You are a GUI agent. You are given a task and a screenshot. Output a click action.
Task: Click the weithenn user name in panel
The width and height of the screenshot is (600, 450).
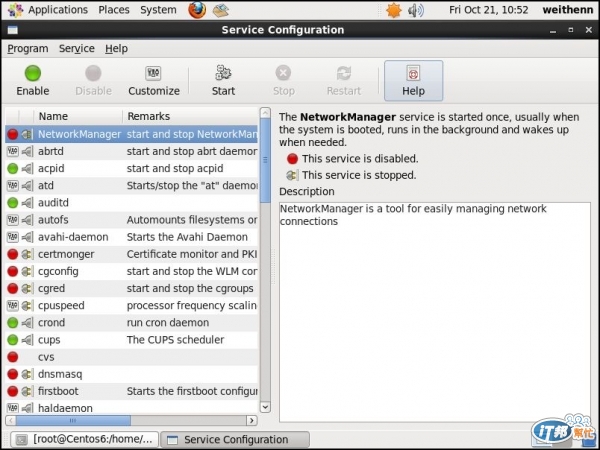(x=567, y=10)
